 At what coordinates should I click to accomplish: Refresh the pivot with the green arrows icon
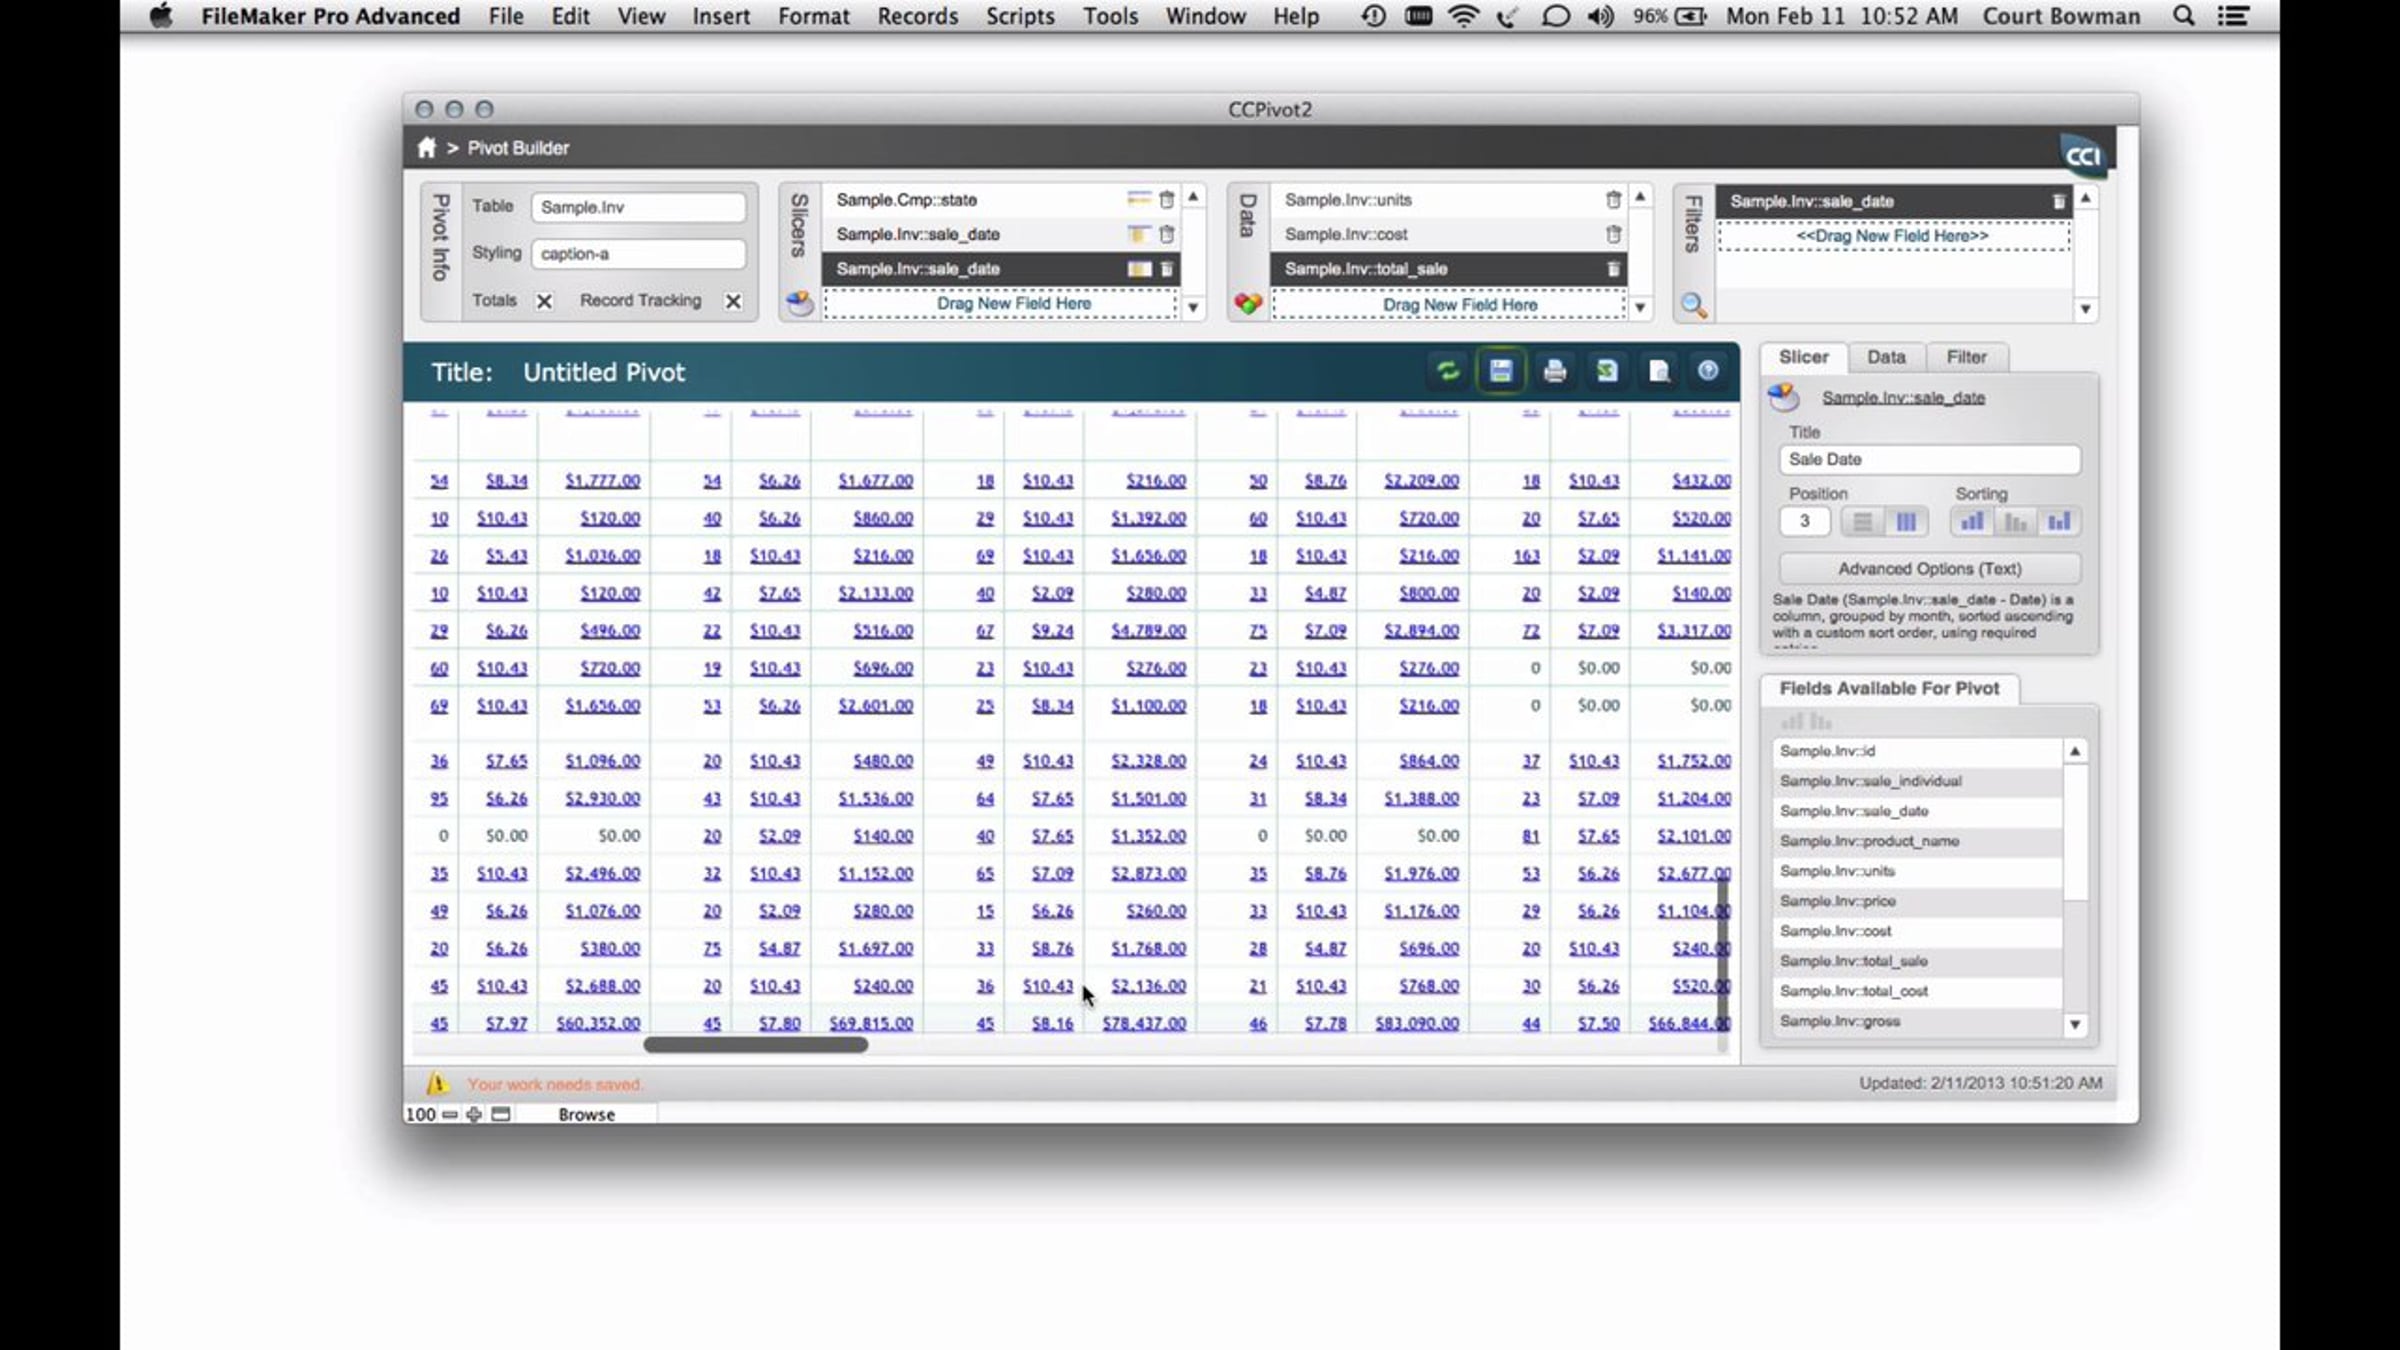(x=1448, y=372)
